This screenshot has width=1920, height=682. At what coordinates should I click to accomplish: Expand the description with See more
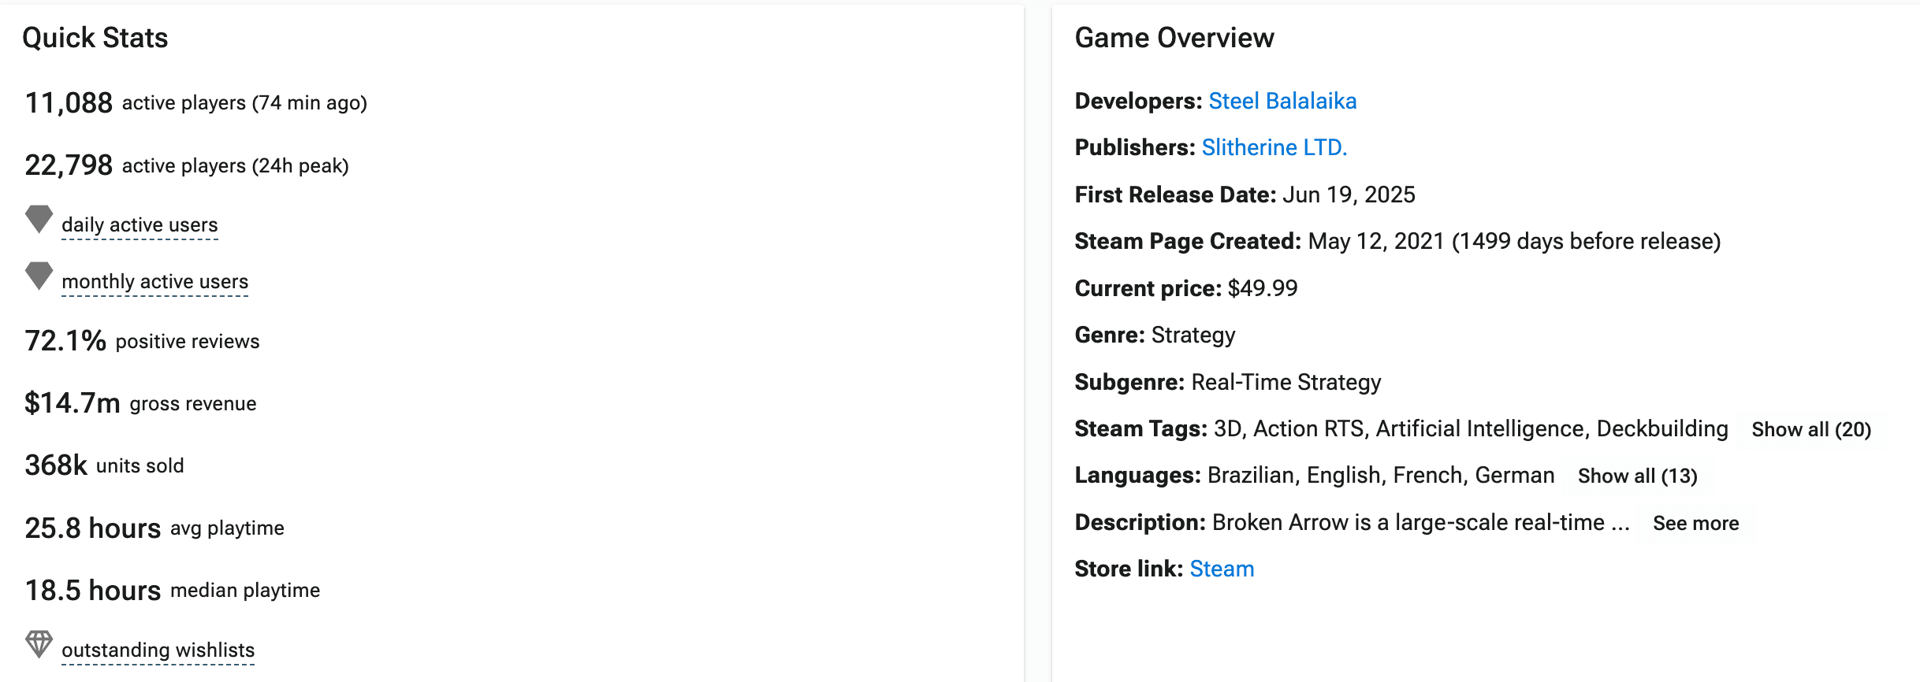tap(1695, 523)
